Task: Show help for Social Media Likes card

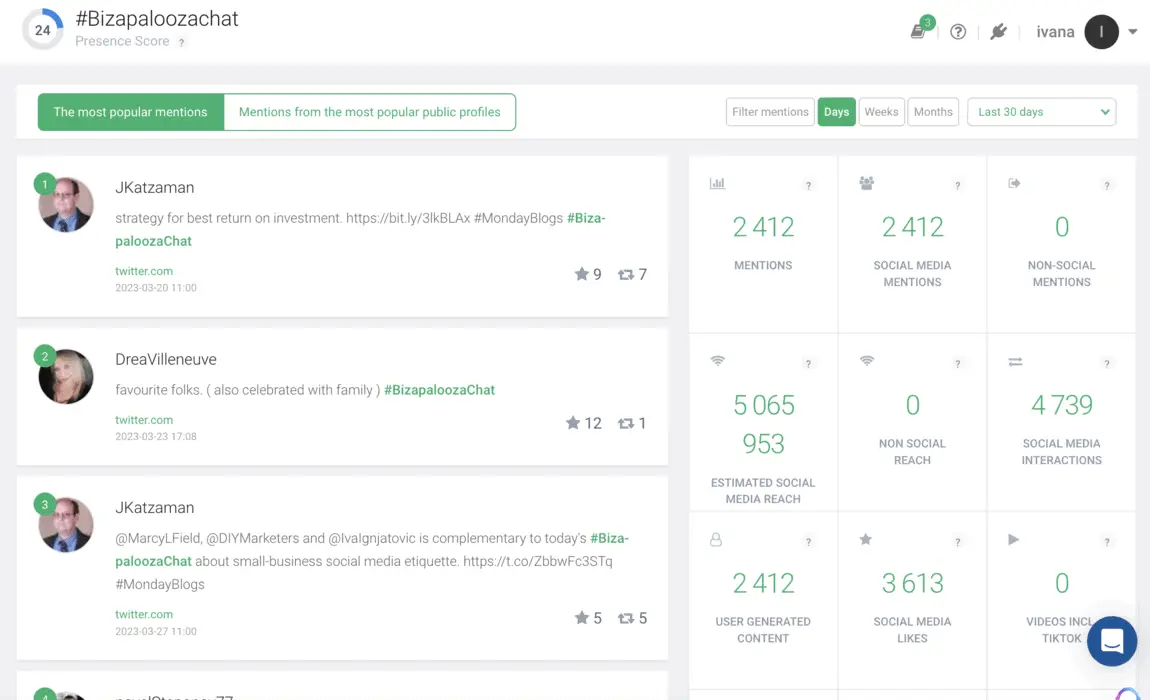Action: pos(957,542)
